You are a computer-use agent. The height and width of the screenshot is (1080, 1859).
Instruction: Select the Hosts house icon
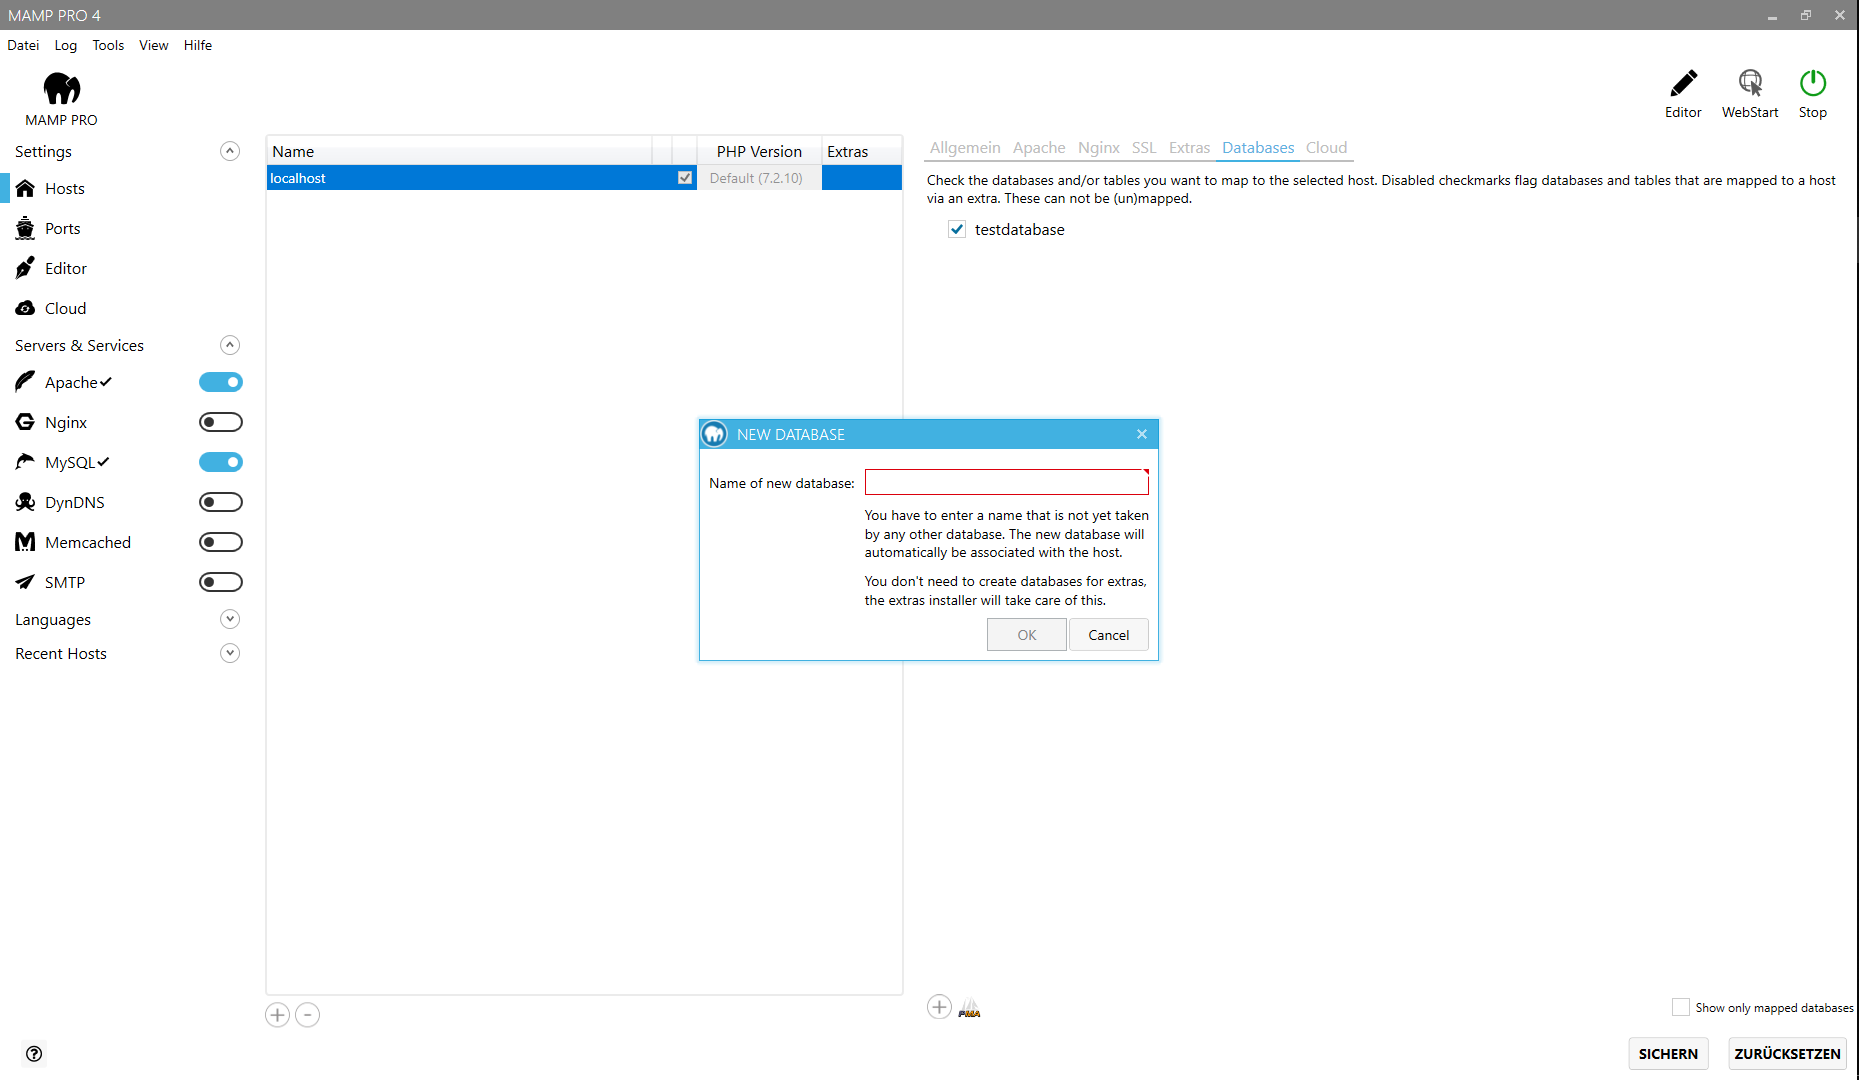[25, 188]
